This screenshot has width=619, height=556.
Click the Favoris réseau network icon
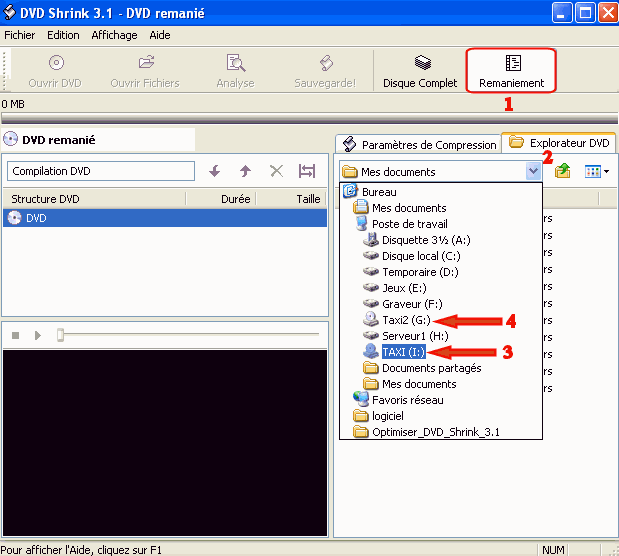(361, 399)
